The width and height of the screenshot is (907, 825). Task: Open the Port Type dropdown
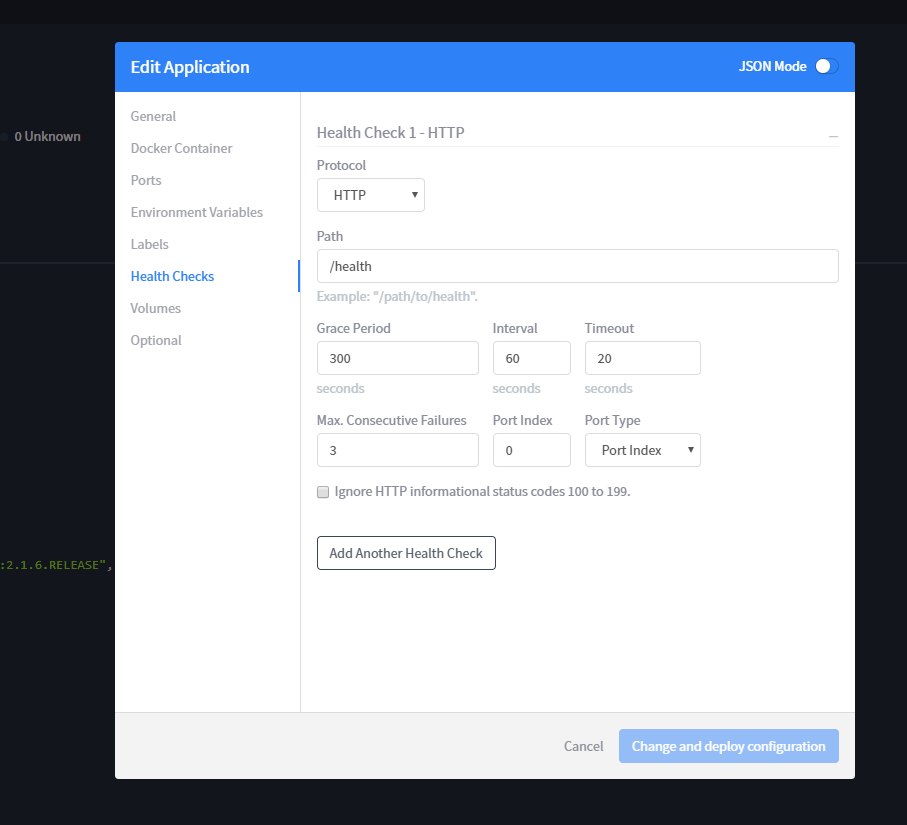click(642, 450)
